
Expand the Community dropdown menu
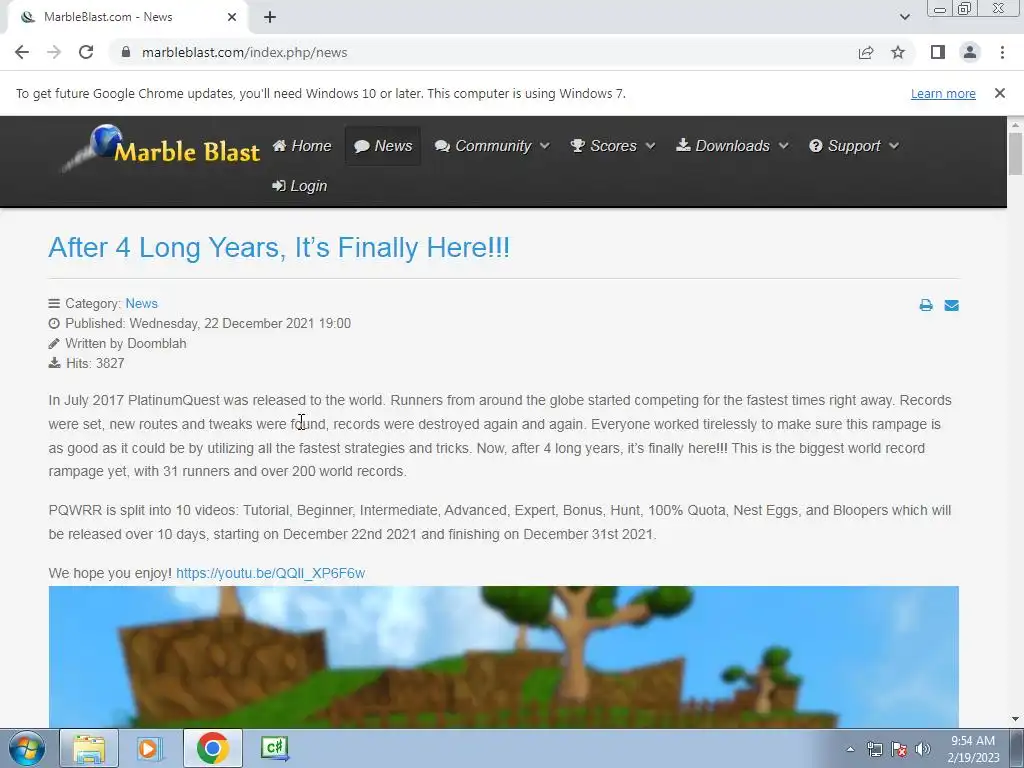(x=492, y=146)
